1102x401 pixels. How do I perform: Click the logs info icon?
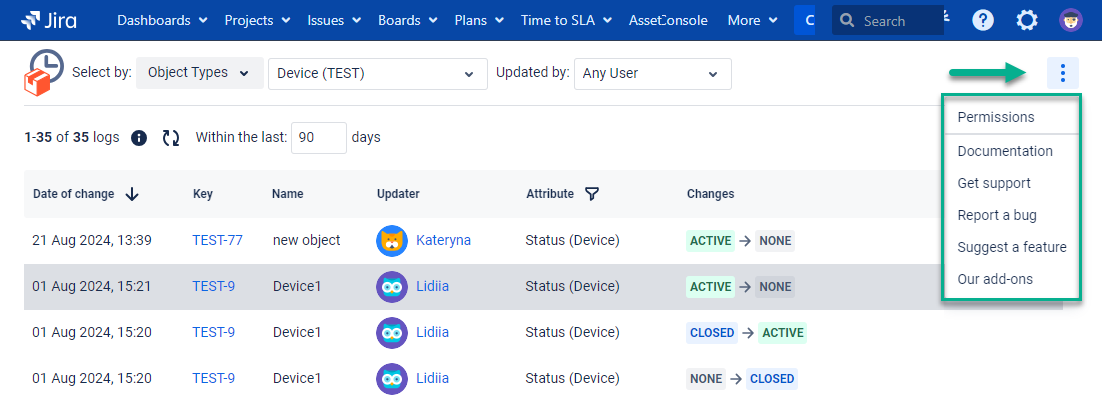[x=139, y=138]
